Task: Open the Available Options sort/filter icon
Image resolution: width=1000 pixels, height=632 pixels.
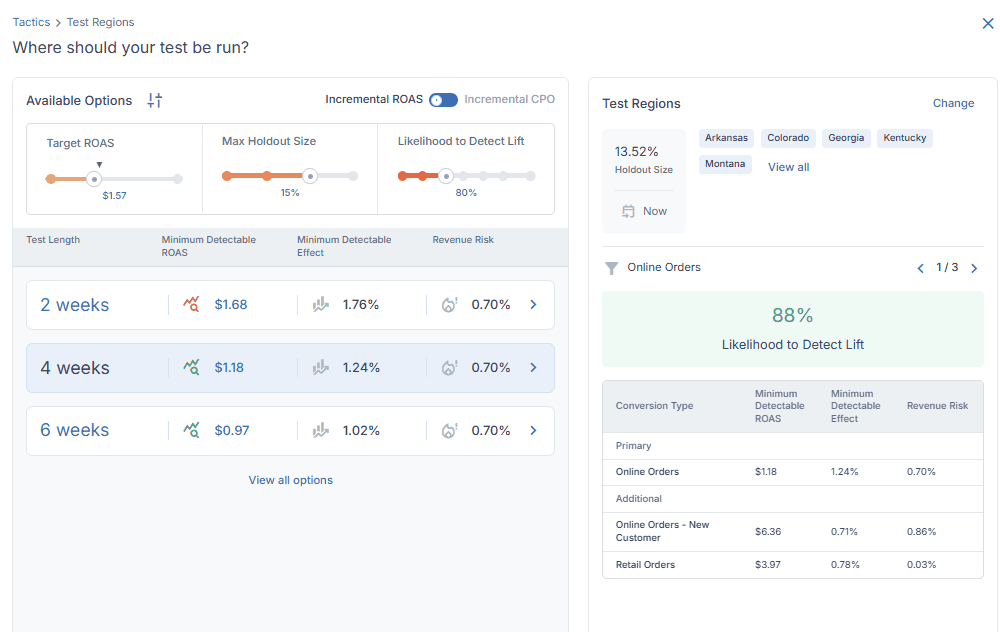Action: point(155,100)
